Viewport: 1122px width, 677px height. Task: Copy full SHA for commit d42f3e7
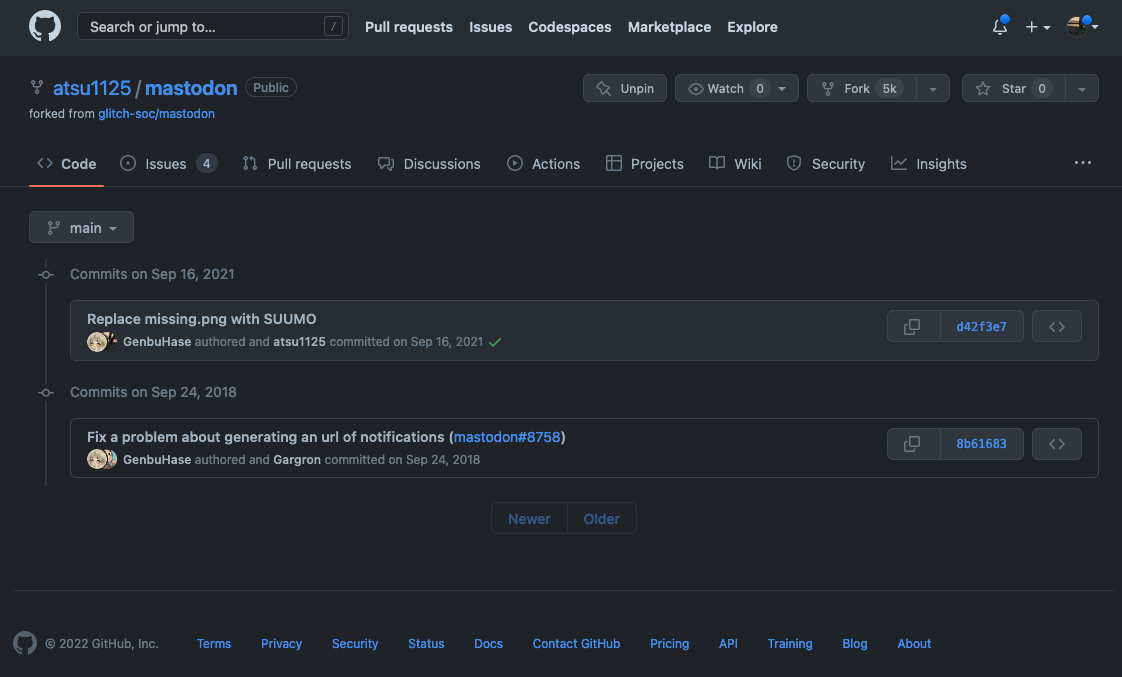tap(912, 327)
